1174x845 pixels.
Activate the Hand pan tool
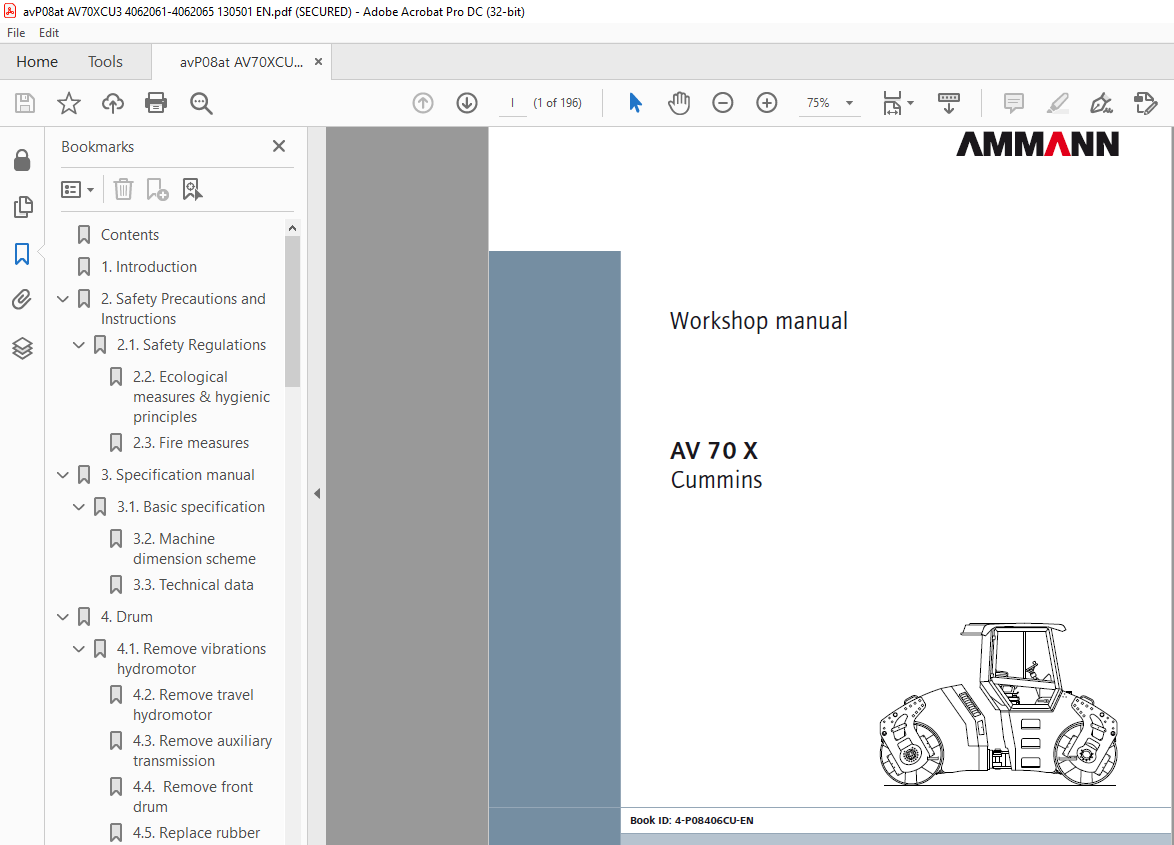tap(679, 103)
